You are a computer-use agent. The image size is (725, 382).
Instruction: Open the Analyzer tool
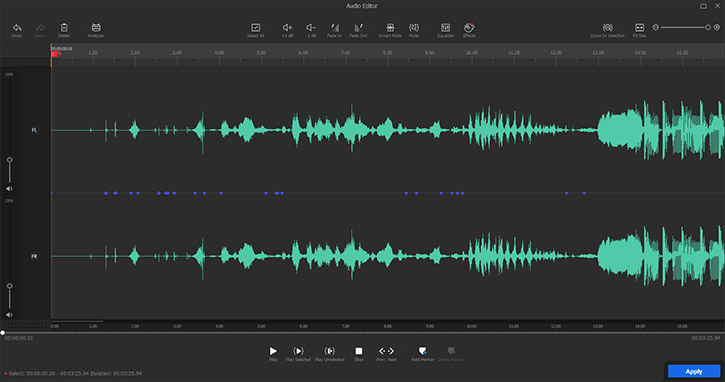point(96,28)
